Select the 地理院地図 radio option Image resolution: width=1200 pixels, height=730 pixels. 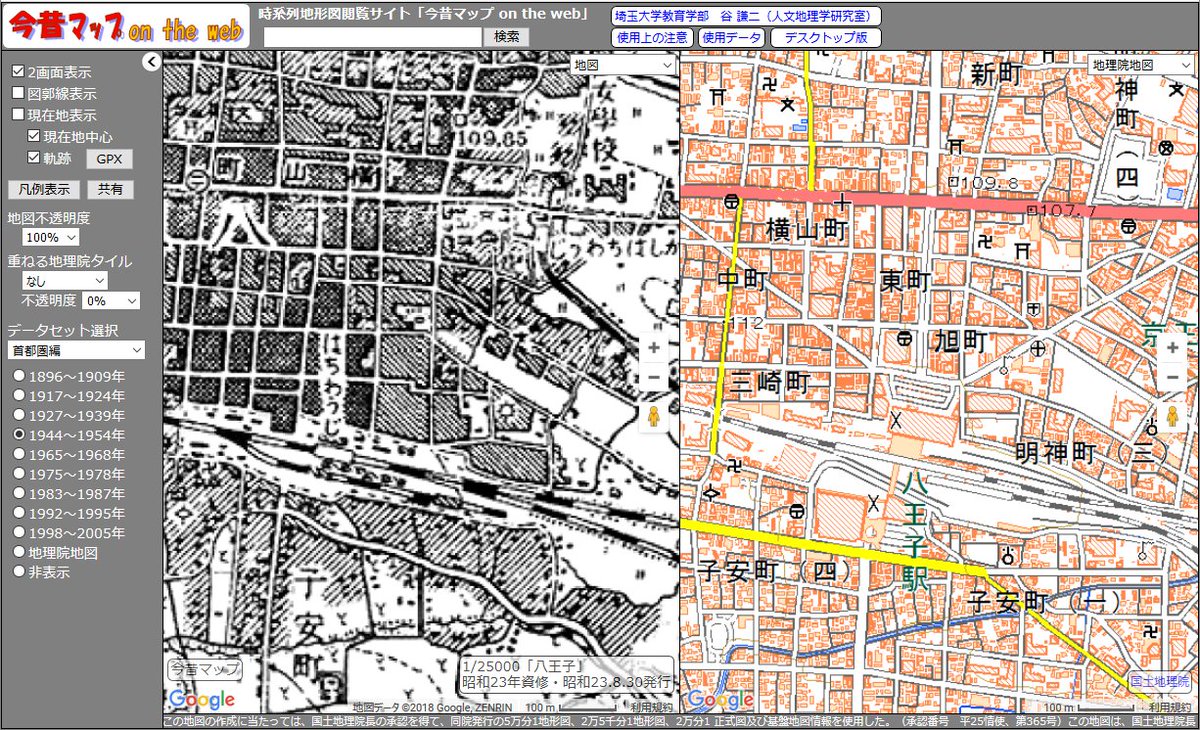click(18, 552)
